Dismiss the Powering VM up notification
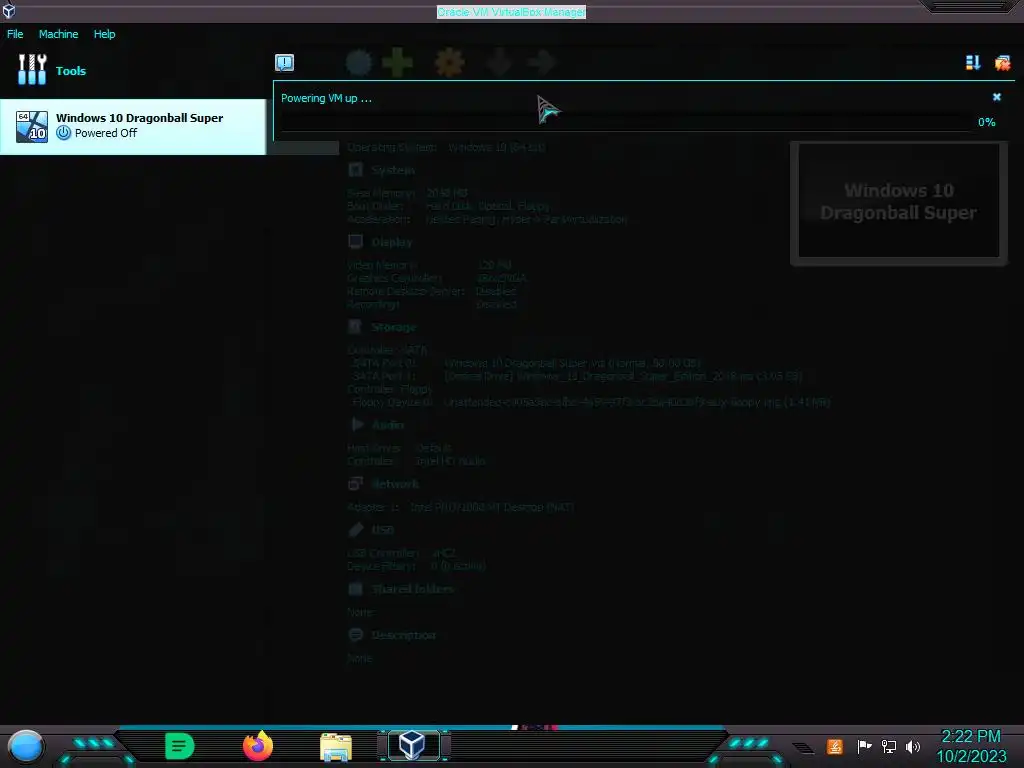The image size is (1024, 768). tap(997, 97)
